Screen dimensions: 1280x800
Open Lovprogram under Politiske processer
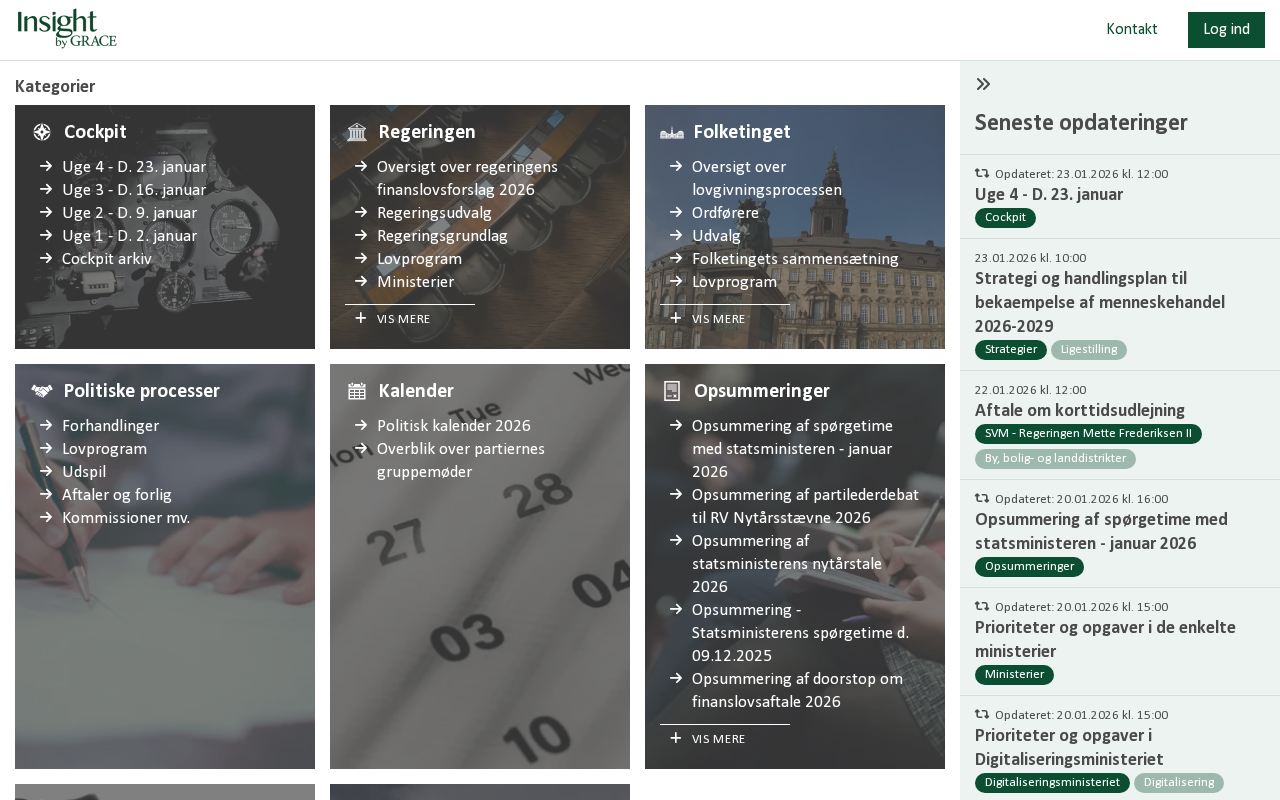(104, 449)
